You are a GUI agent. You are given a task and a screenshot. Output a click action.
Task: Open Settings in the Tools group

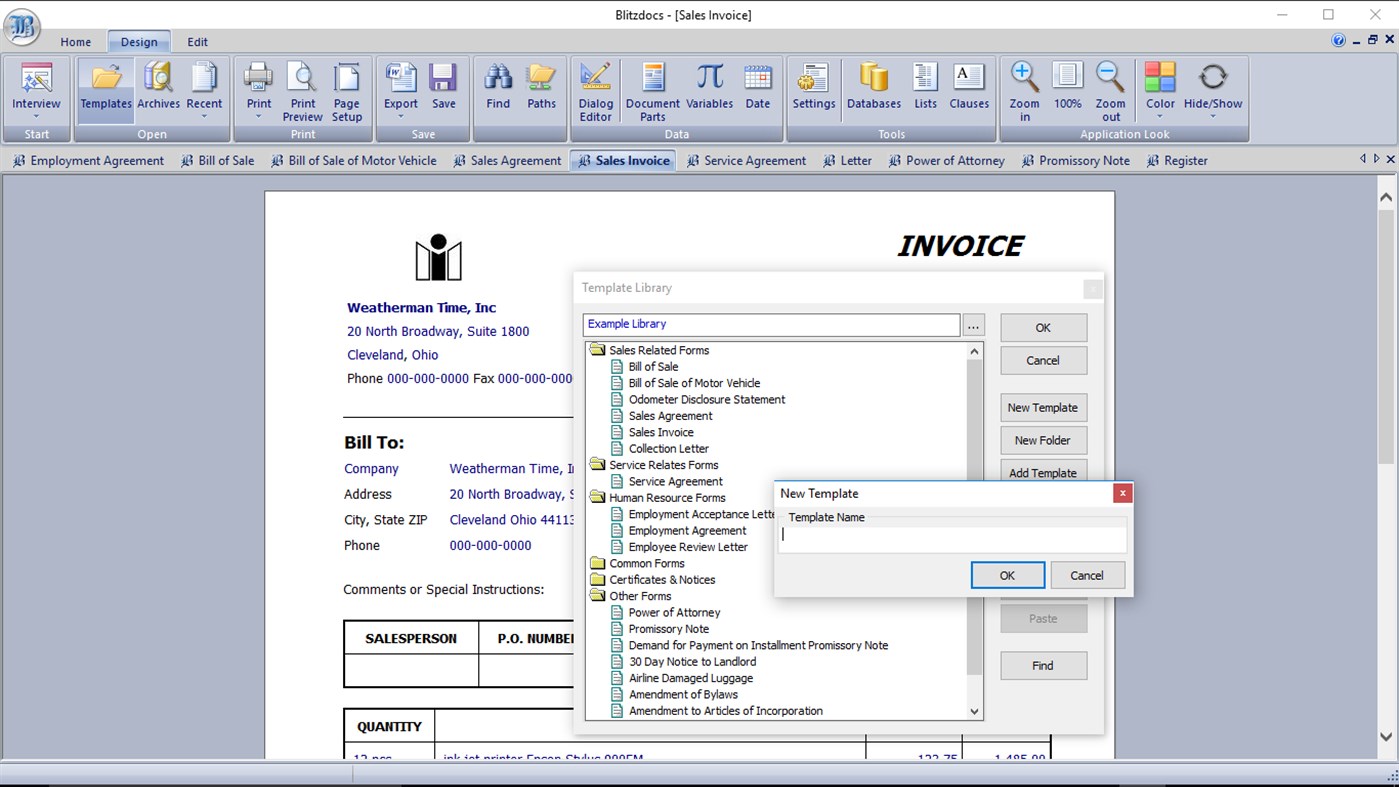pyautogui.click(x=813, y=90)
